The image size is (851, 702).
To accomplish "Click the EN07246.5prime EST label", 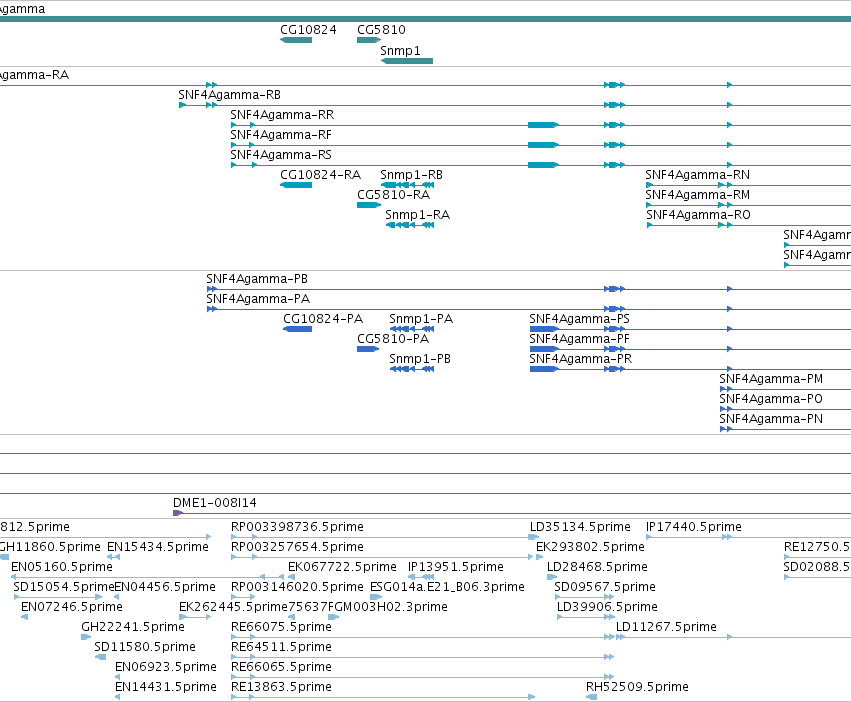I will point(72,607).
